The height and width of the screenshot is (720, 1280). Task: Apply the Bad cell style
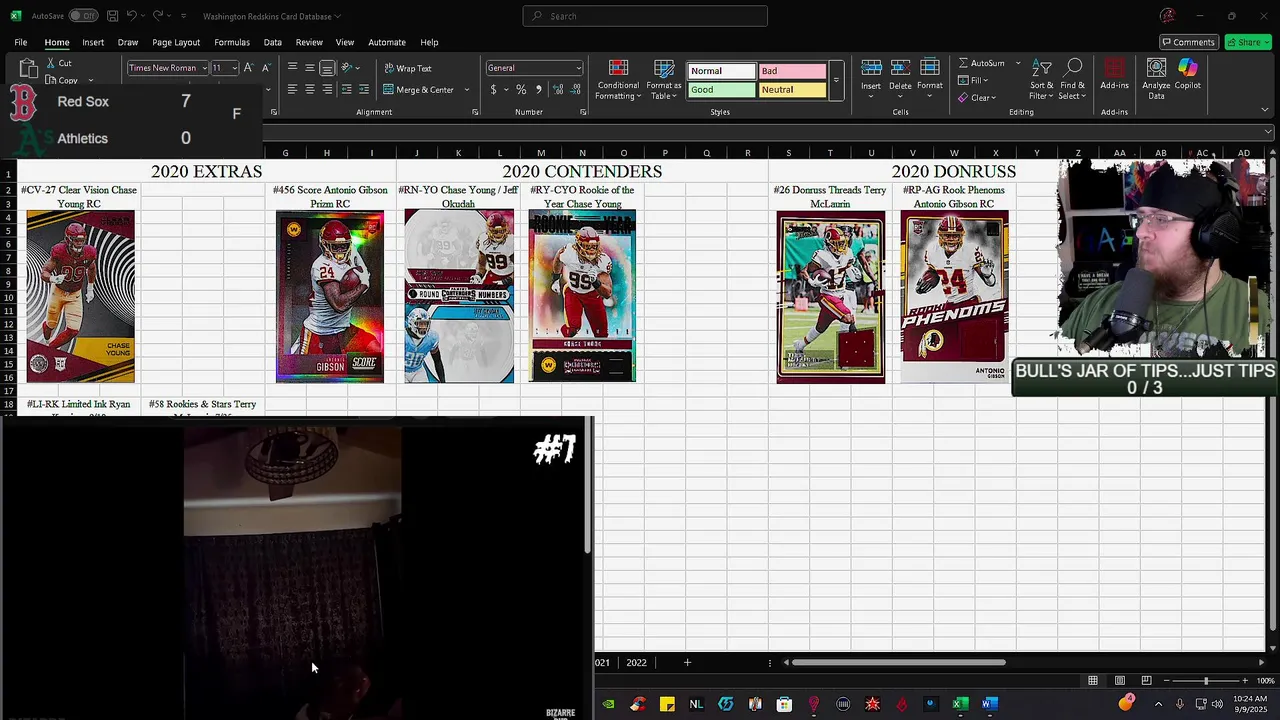[x=792, y=71]
